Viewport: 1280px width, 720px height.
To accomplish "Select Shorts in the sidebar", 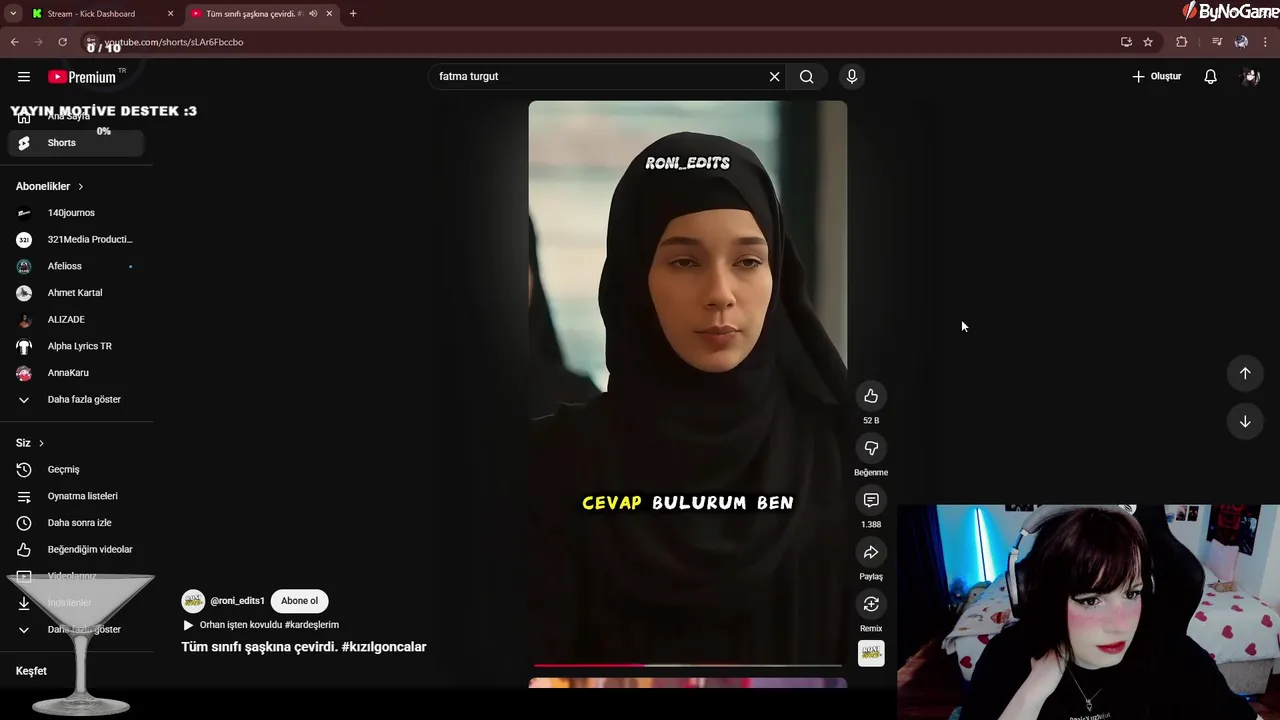I will pos(76,143).
